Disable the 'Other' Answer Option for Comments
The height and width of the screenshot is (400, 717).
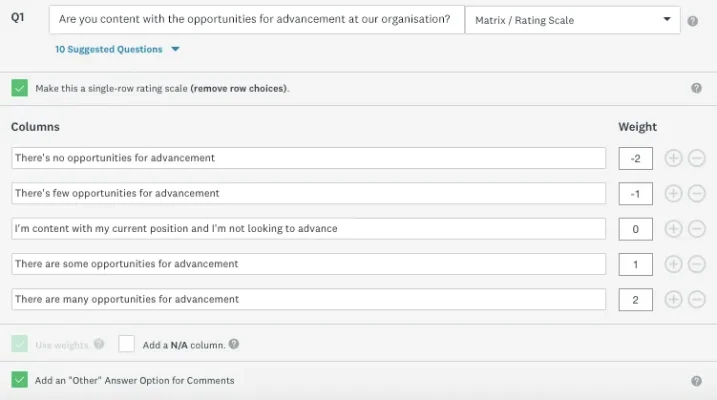[x=20, y=380]
